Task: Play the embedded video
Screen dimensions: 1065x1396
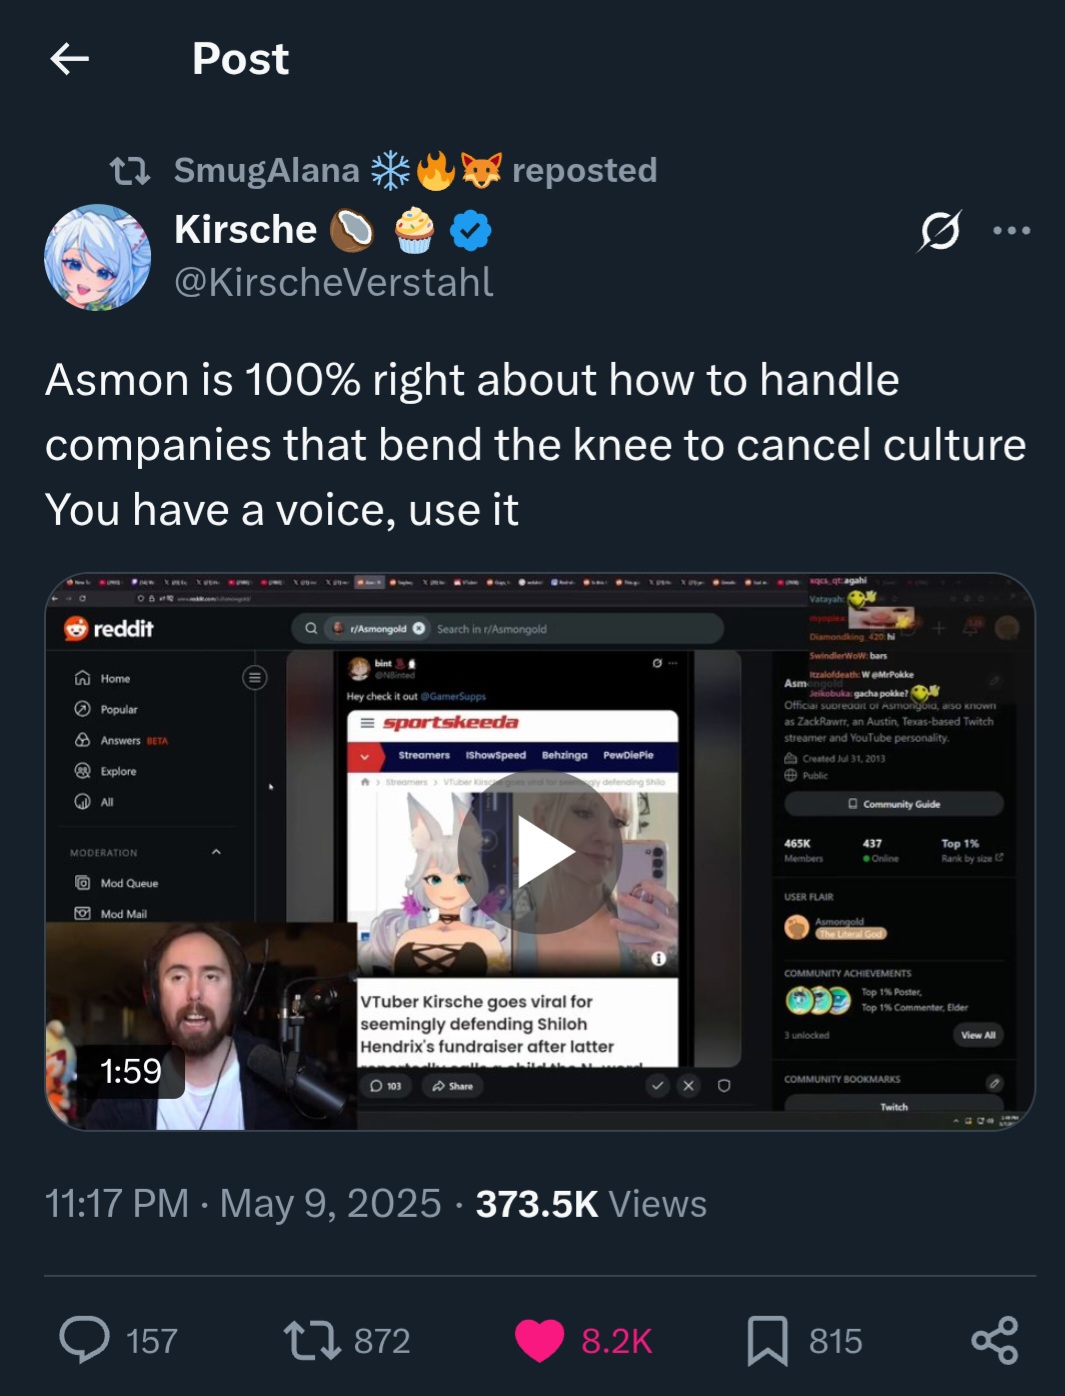Action: 540,852
